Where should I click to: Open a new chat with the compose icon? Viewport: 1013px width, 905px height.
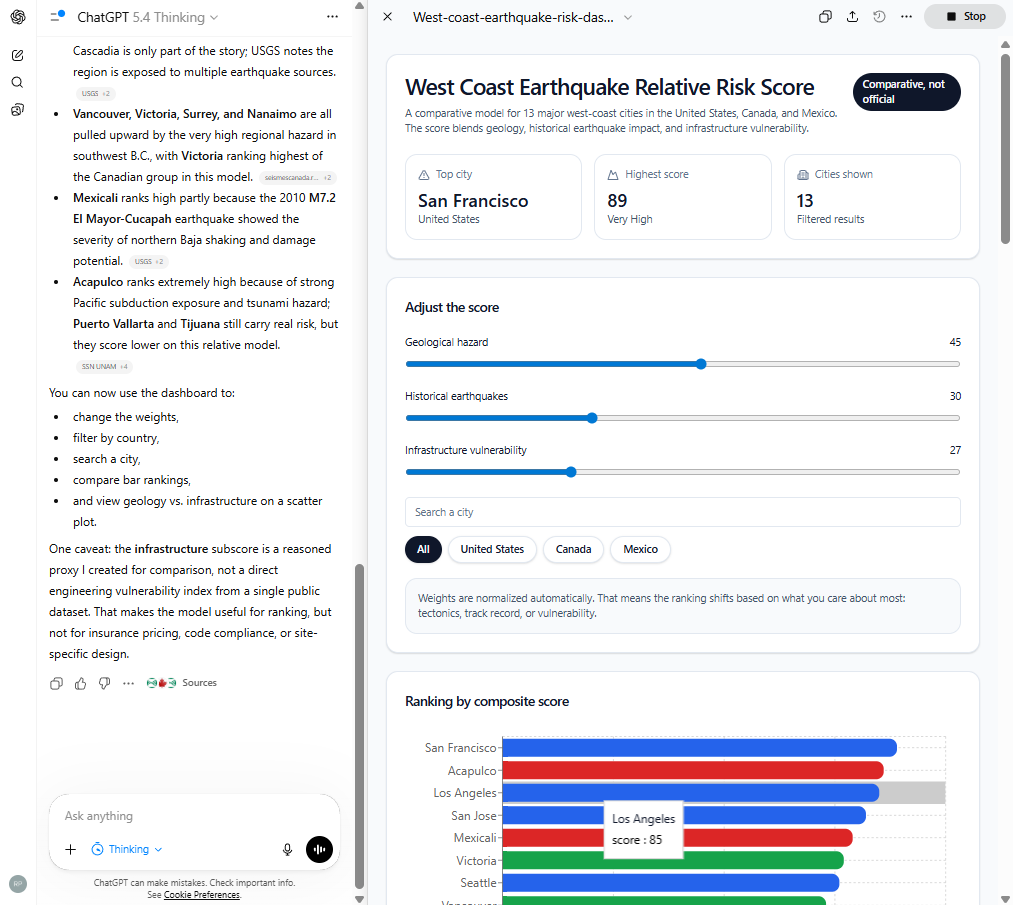17,55
